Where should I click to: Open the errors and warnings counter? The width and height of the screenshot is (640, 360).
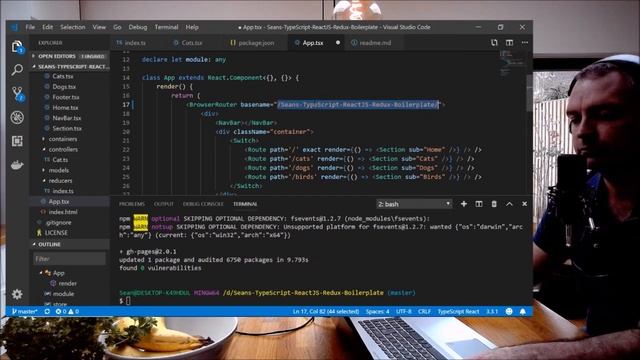pyautogui.click(x=67, y=311)
